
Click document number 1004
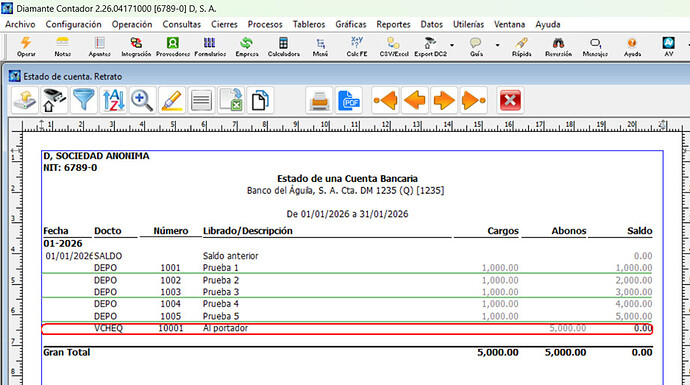coord(171,304)
